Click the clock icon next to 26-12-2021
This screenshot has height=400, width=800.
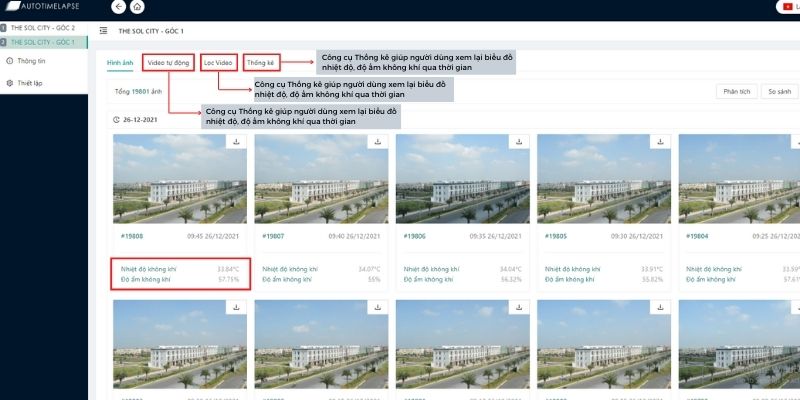point(116,119)
